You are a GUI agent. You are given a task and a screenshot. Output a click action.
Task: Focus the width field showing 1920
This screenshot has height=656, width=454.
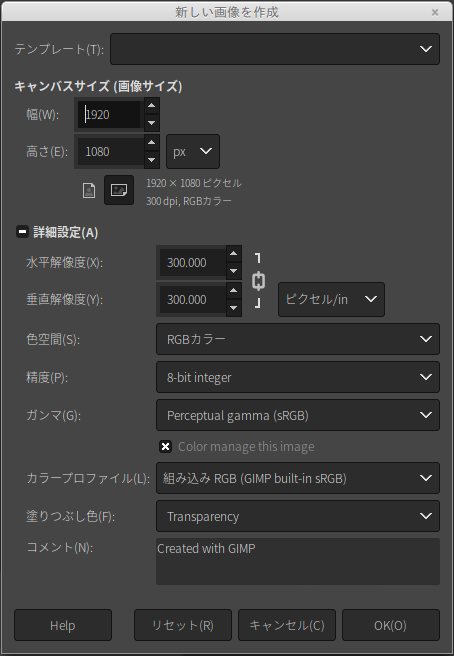click(x=110, y=115)
